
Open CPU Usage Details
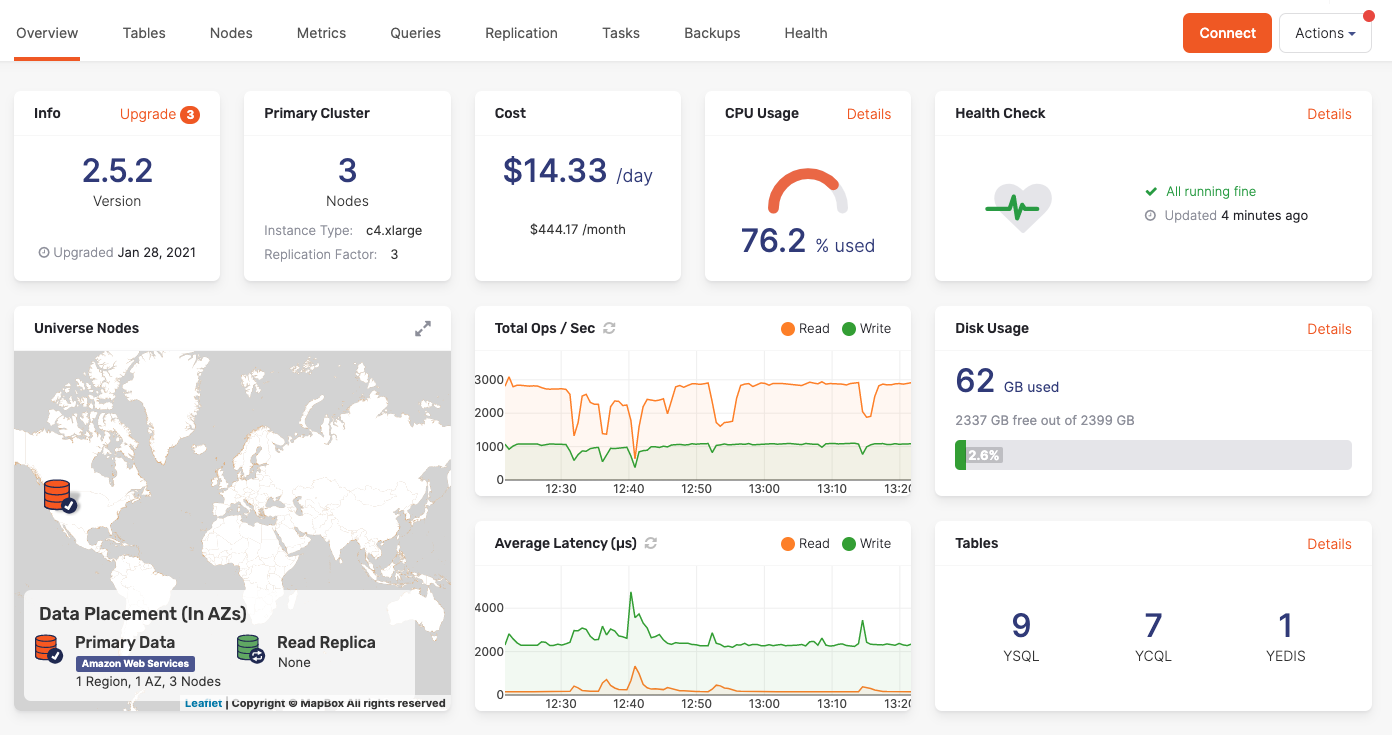869,114
